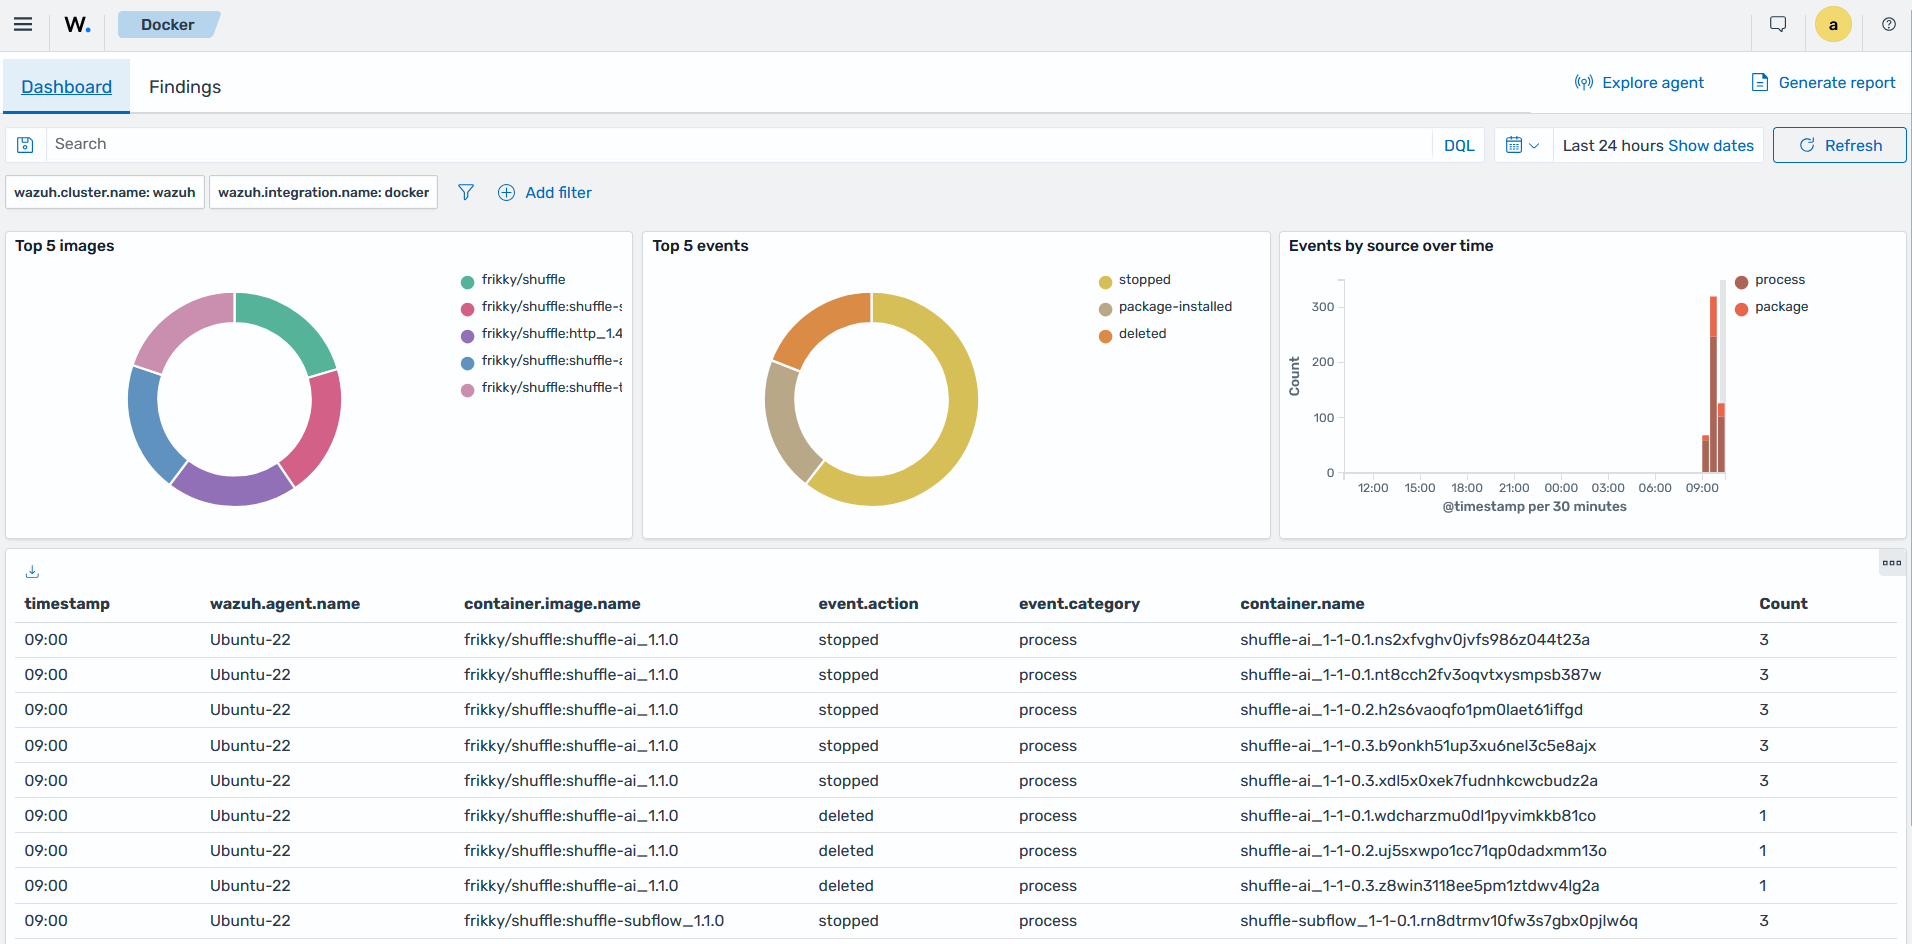1912x944 pixels.
Task: Select the Docker breadcrumb
Action: 168,25
